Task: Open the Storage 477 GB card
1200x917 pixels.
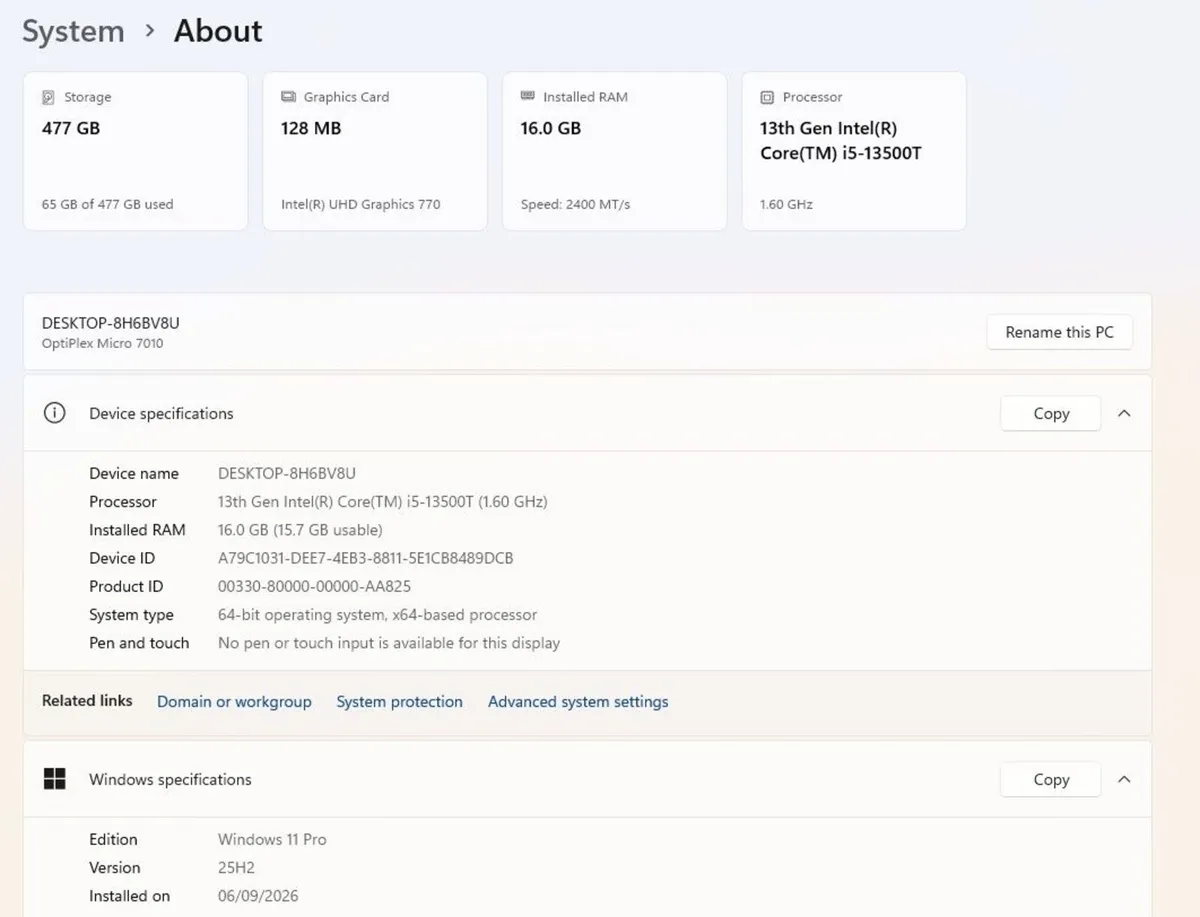Action: pyautogui.click(x=135, y=151)
